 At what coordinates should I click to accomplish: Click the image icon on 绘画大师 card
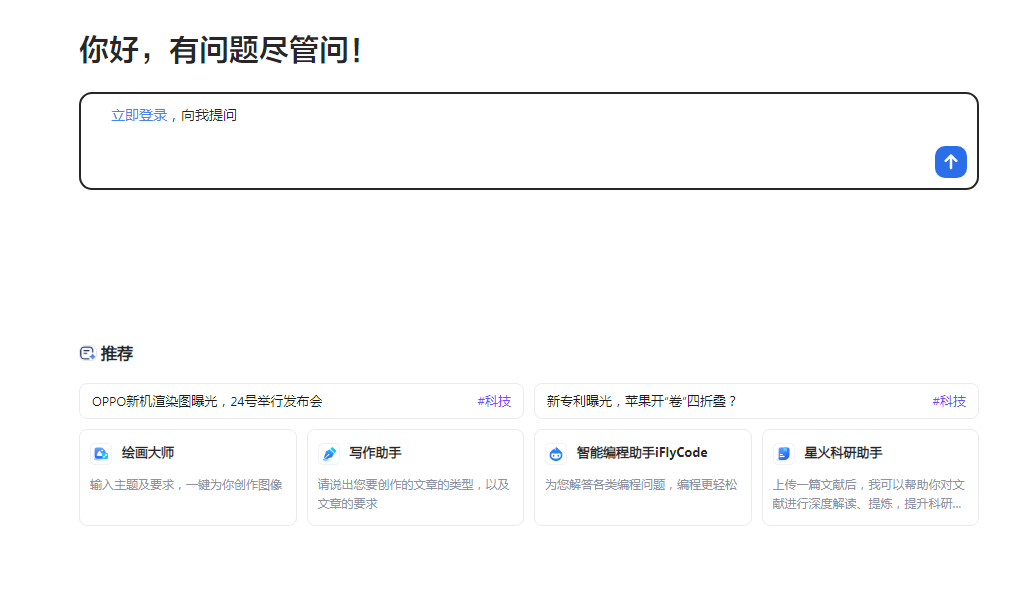click(100, 452)
